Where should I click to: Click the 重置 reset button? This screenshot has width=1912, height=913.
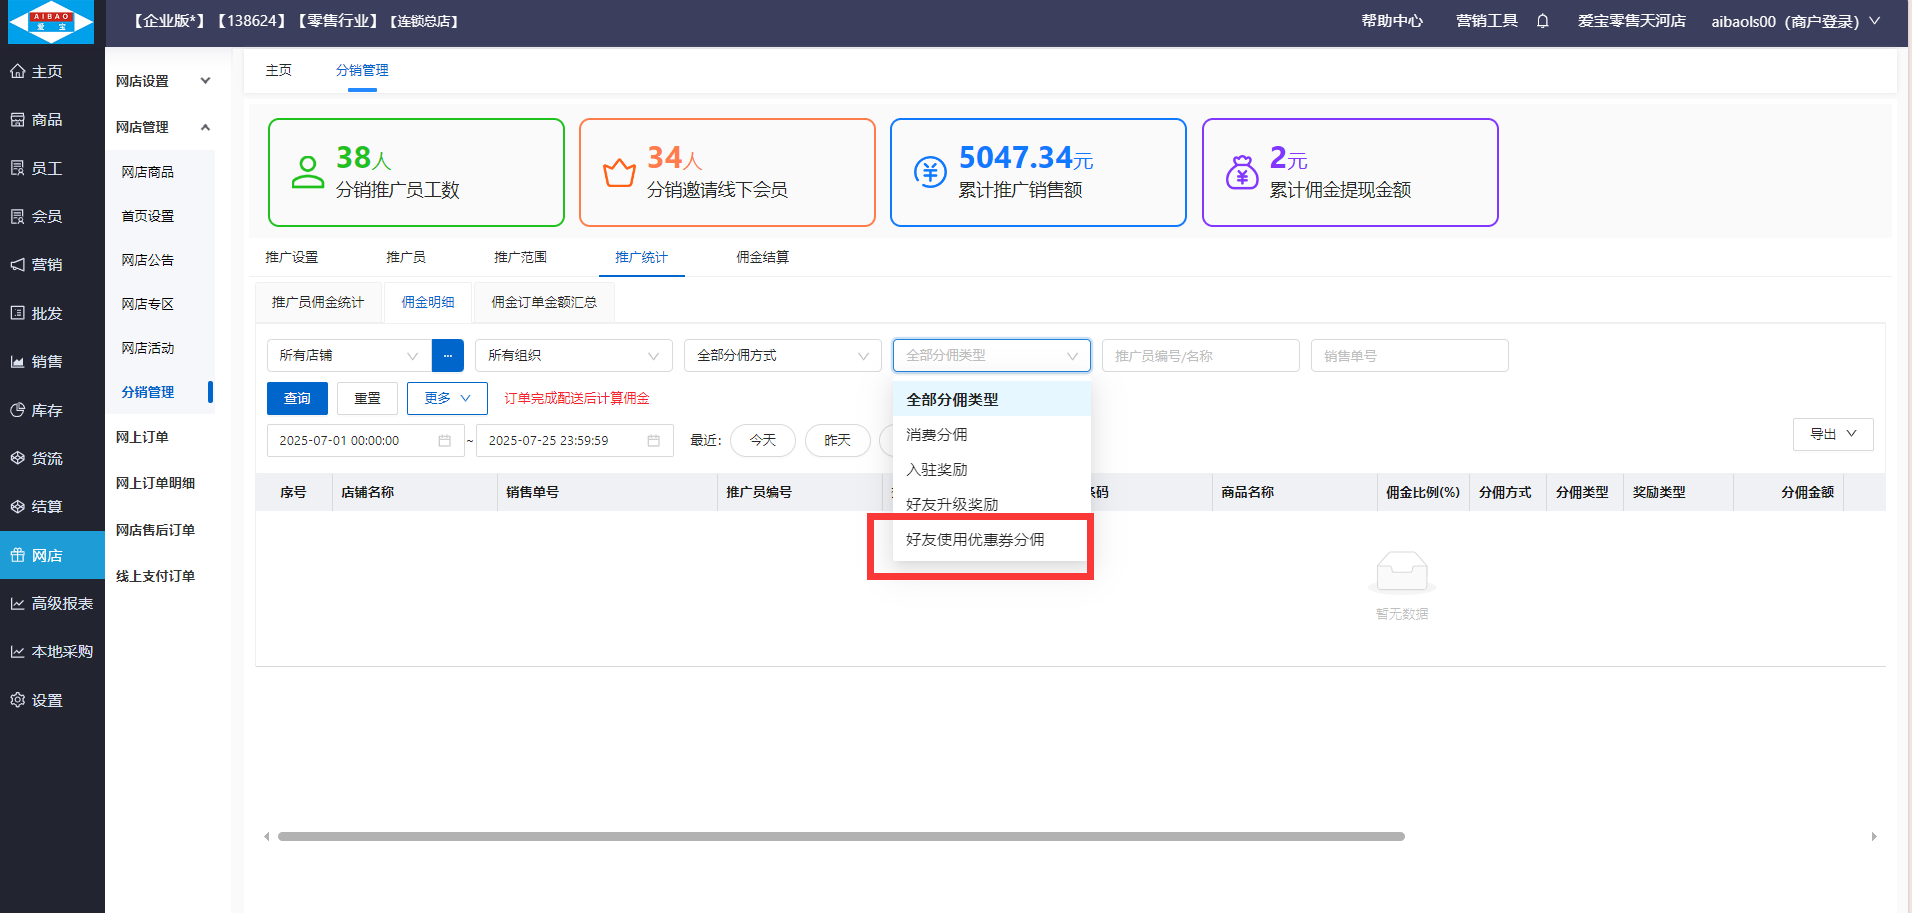(x=367, y=398)
